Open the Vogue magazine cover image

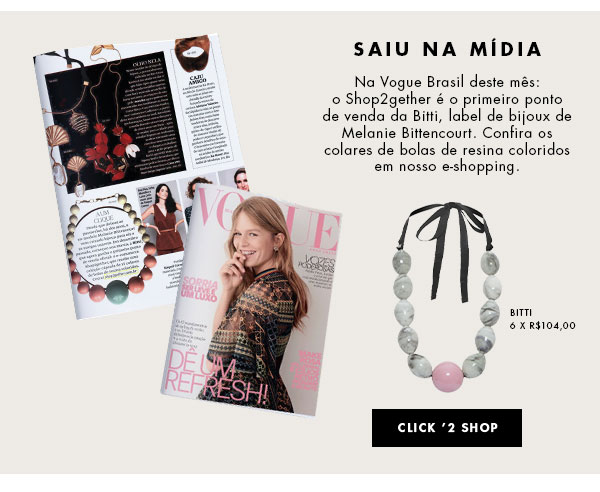point(253,300)
